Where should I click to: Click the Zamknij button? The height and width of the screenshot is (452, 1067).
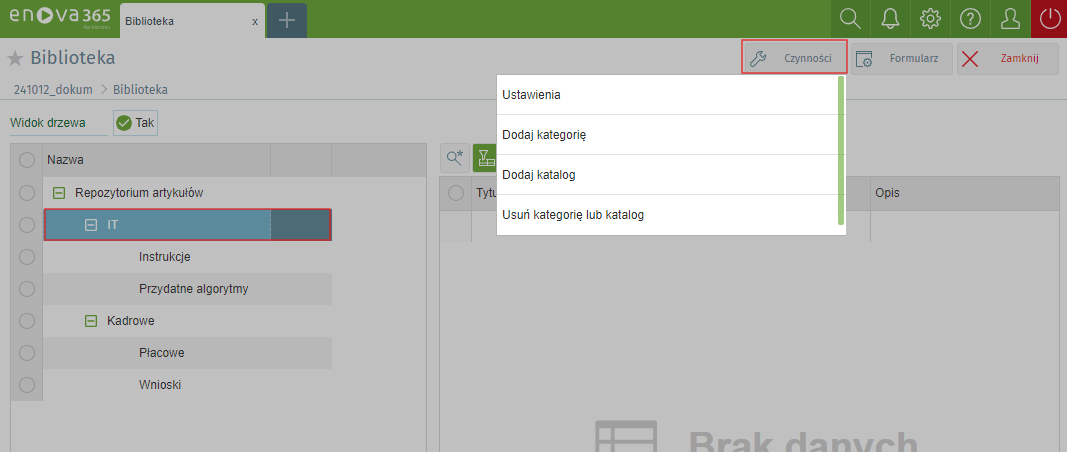tap(1007, 59)
